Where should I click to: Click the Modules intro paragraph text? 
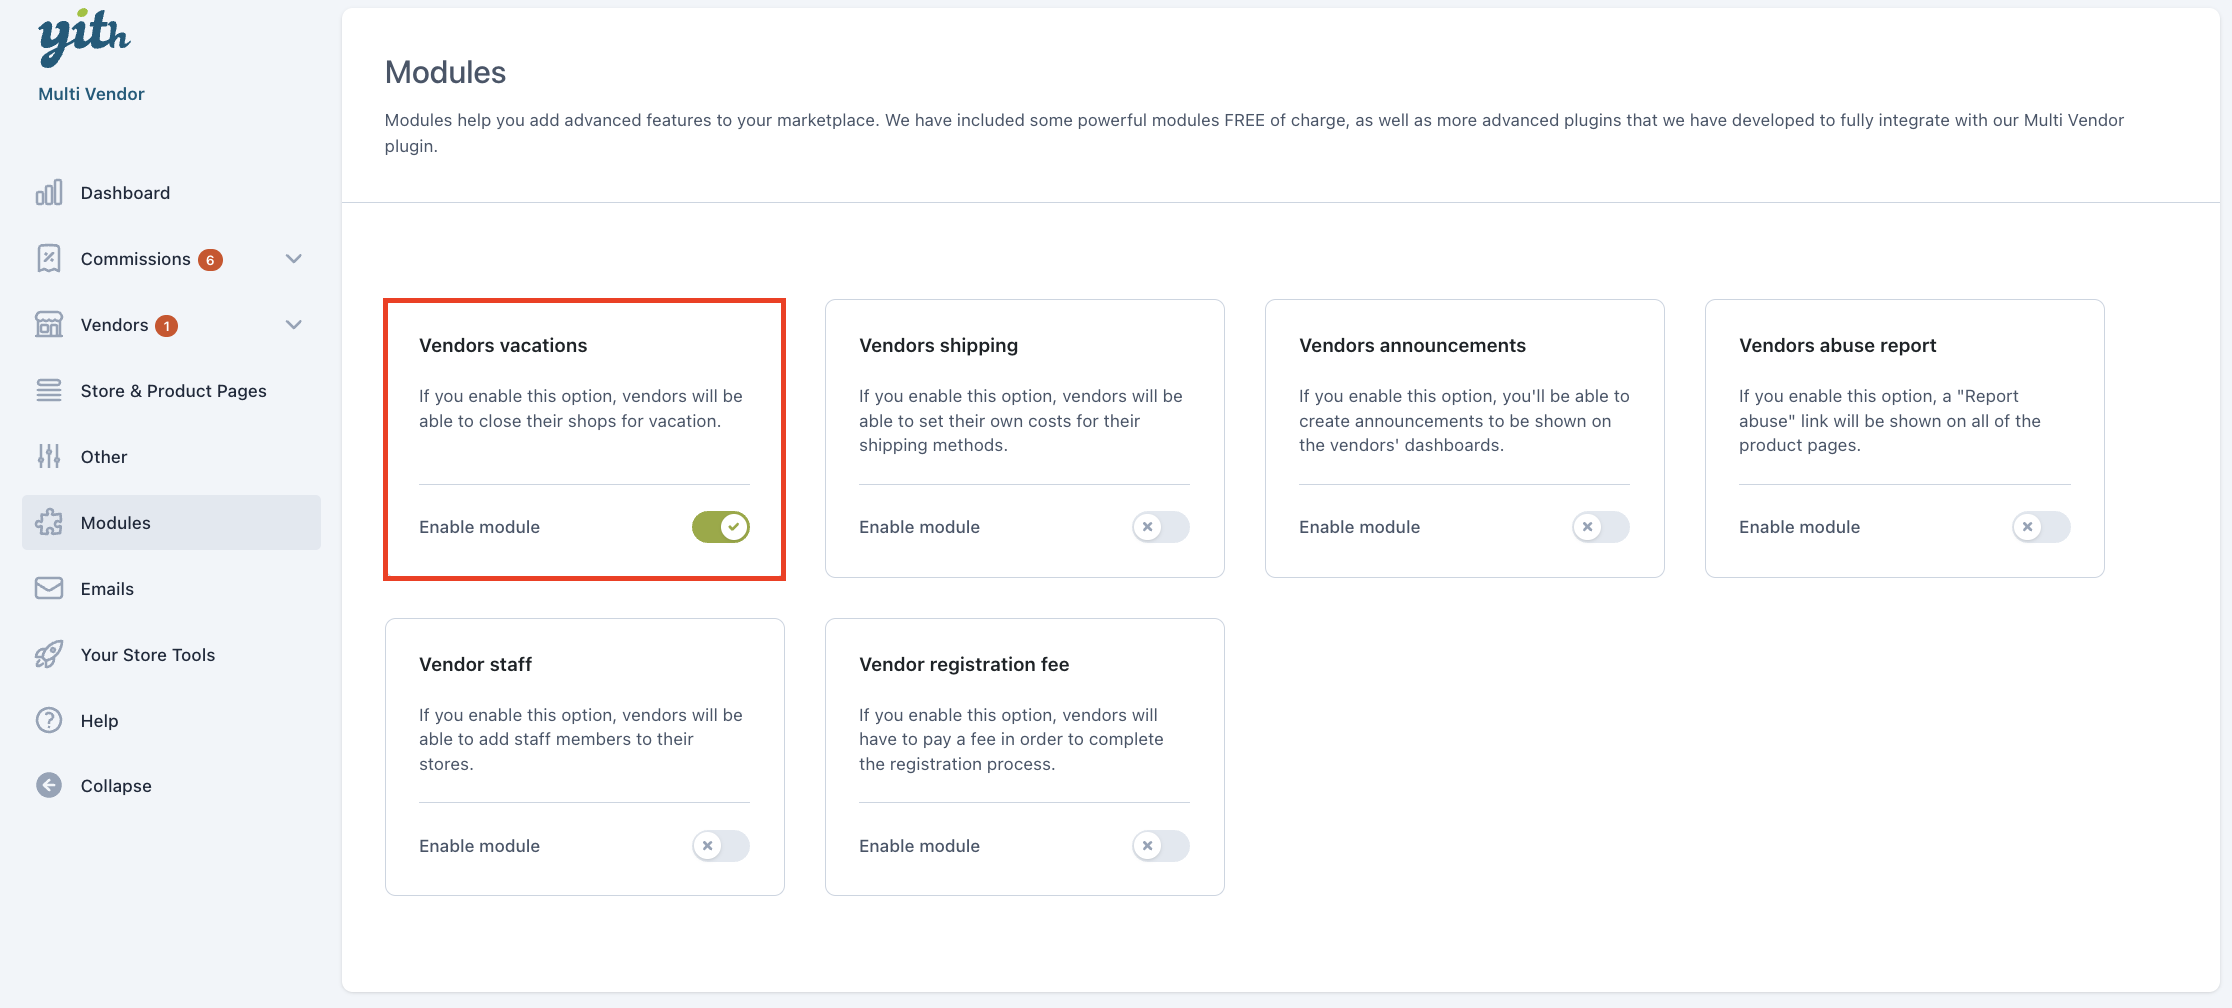tap(1254, 133)
